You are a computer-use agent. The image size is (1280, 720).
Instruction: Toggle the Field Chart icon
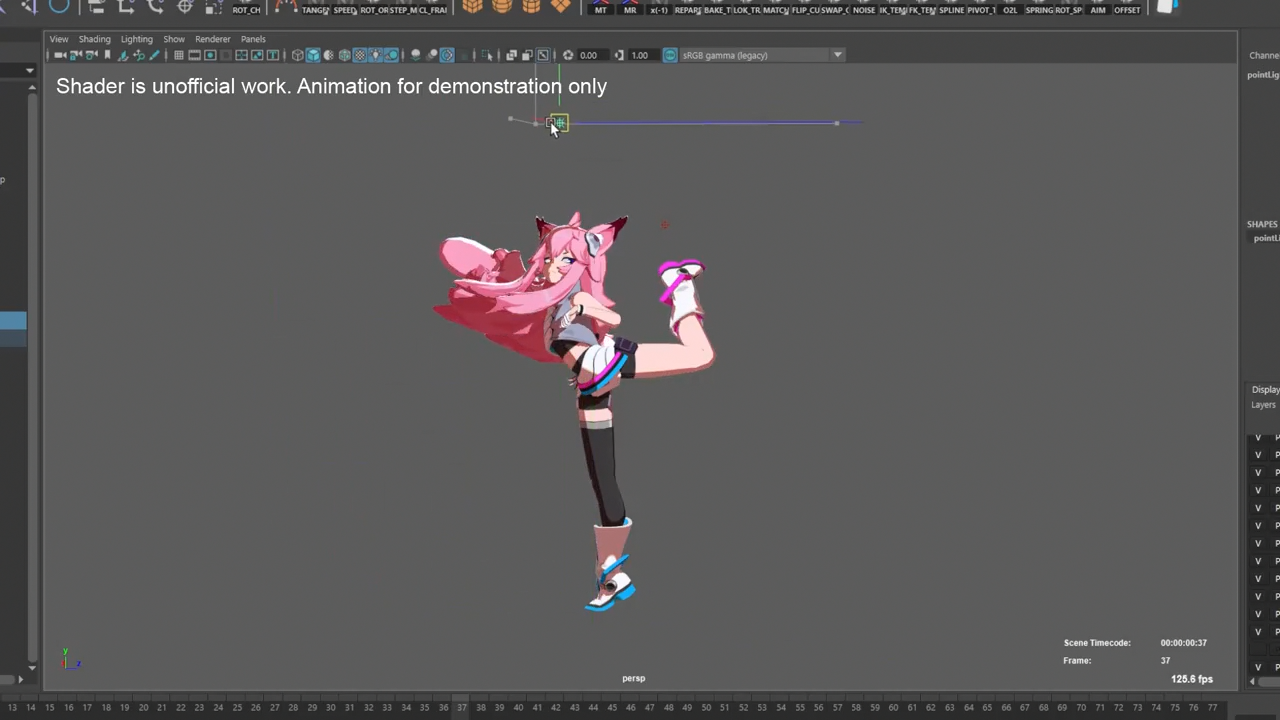click(x=241, y=55)
